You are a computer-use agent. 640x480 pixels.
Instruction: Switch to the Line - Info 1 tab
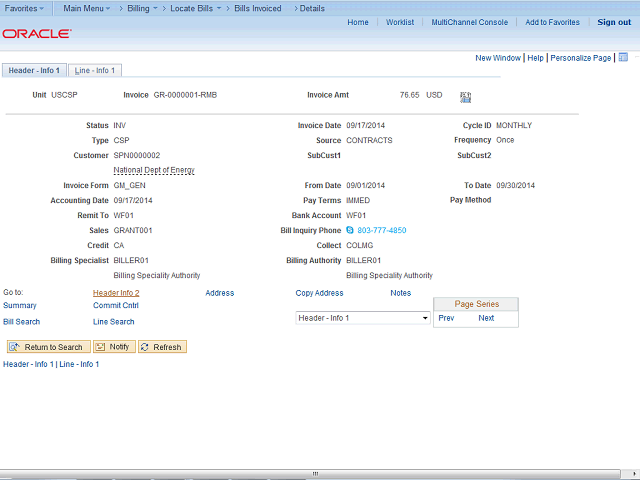click(95, 70)
